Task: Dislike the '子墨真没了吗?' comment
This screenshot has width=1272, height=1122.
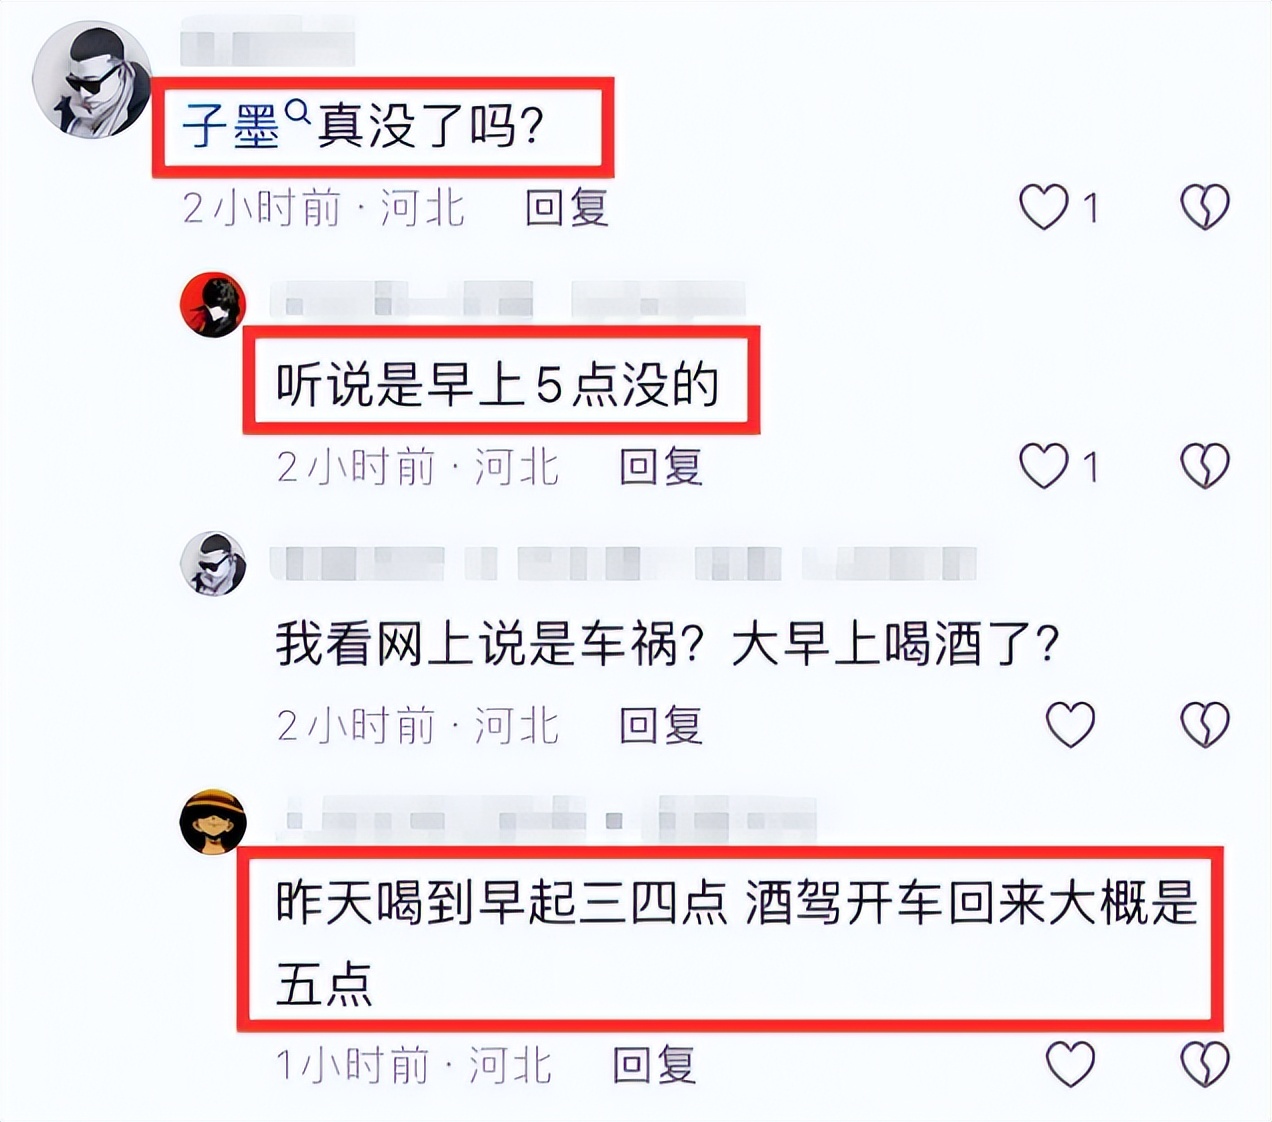Action: 1204,208
